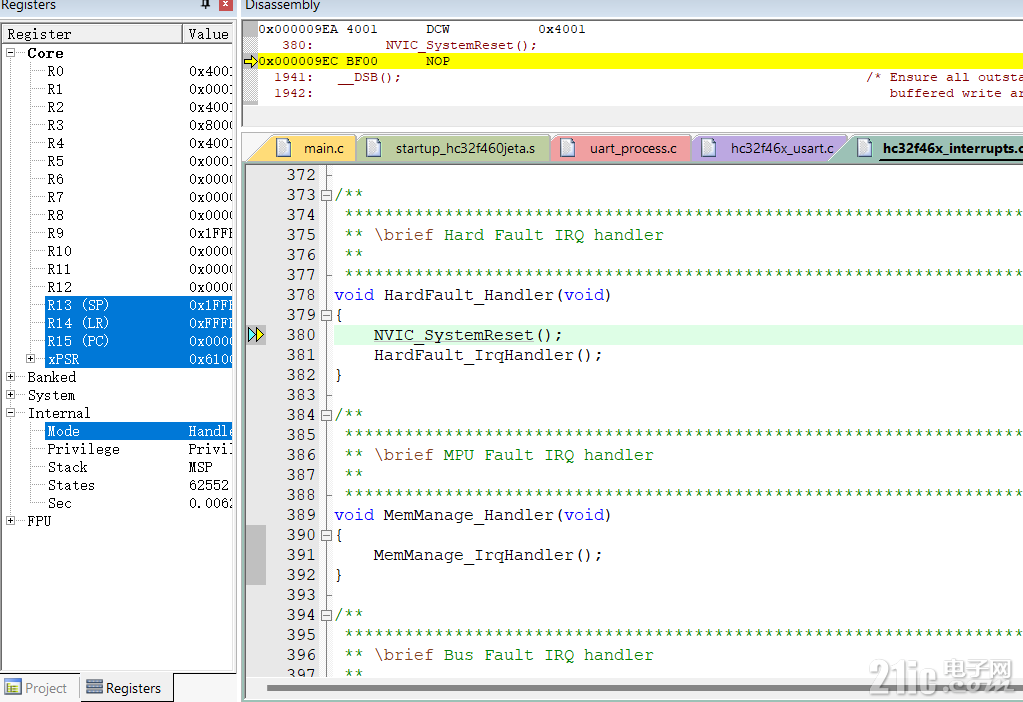Click HardFault_IrqHandler() call on line 381

(x=487, y=355)
